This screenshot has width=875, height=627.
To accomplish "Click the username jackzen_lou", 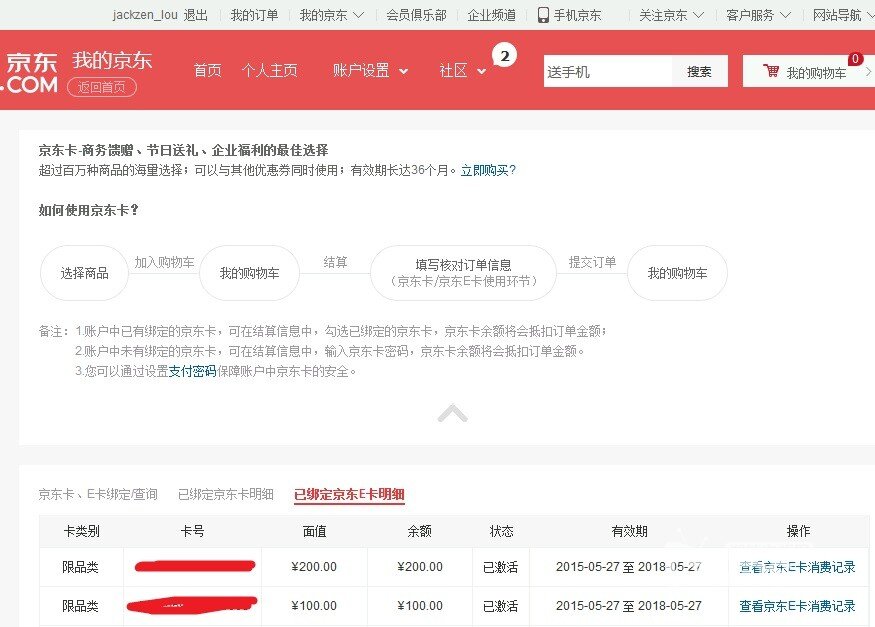I will tap(145, 15).
